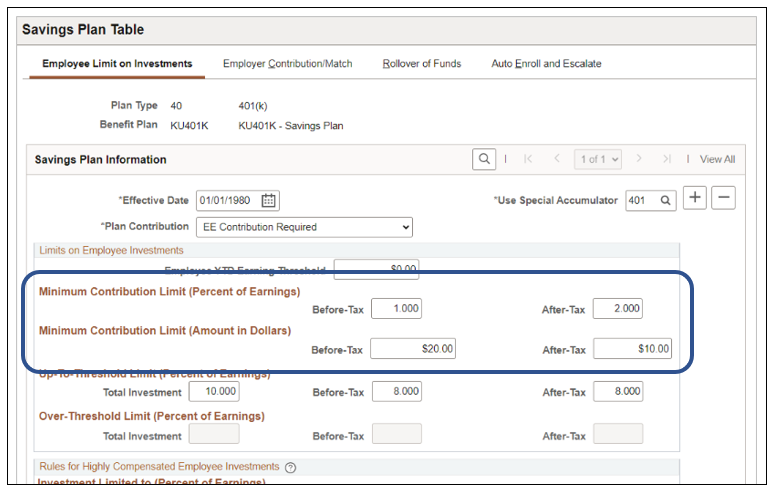774x490 pixels.
Task: Focus the Minimum Percent Before-Tax field
Action: (x=397, y=309)
